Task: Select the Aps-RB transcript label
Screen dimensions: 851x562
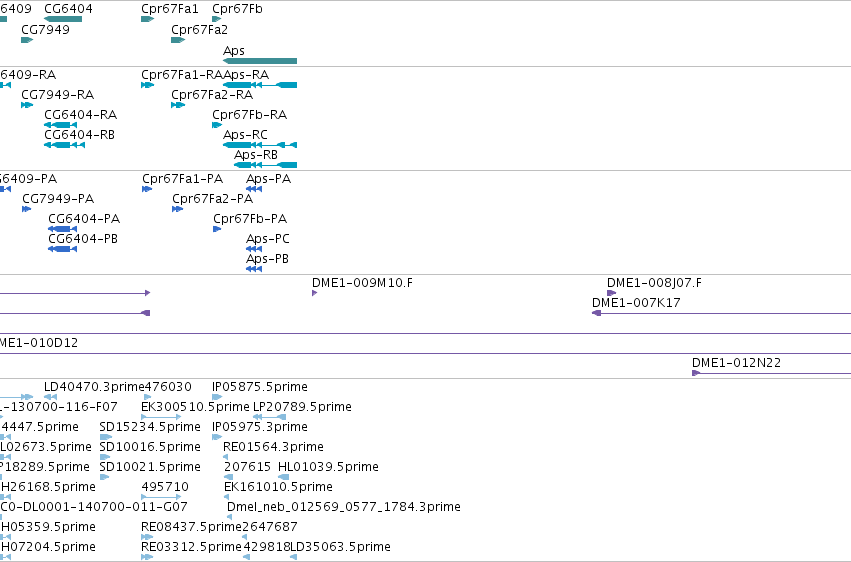Action: (256, 155)
